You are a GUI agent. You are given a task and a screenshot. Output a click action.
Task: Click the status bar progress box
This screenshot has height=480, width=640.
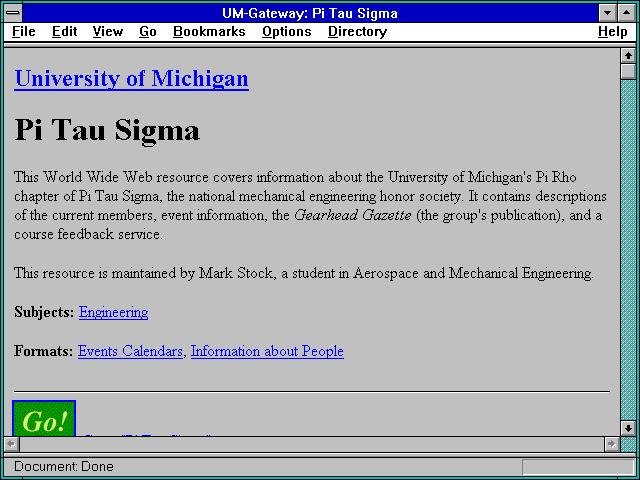pos(578,467)
